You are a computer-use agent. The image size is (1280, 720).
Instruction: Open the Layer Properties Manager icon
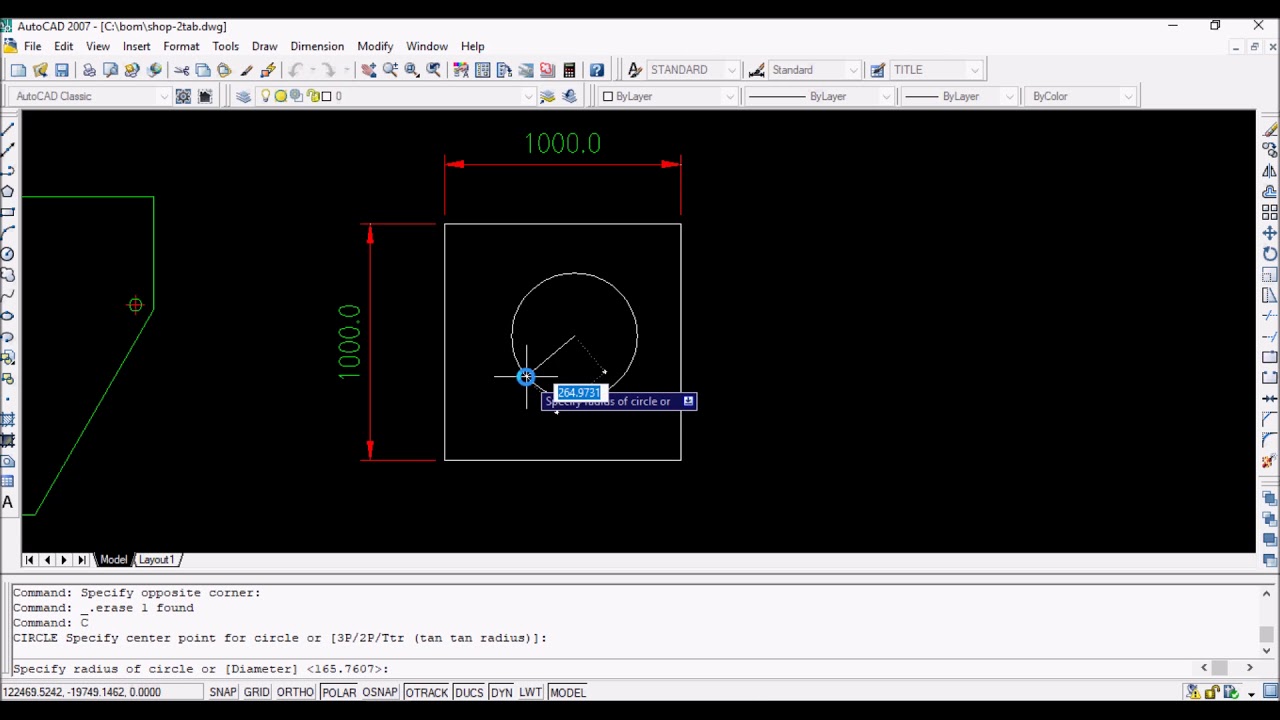coord(243,96)
